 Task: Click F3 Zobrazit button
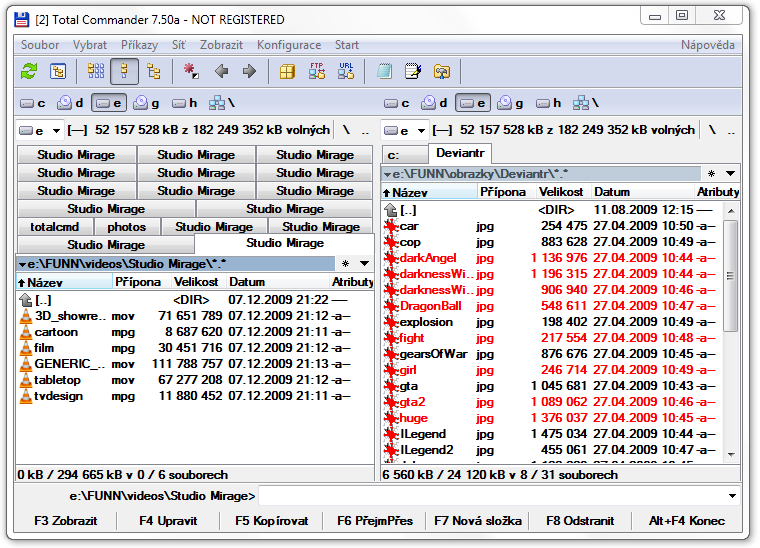coord(65,521)
